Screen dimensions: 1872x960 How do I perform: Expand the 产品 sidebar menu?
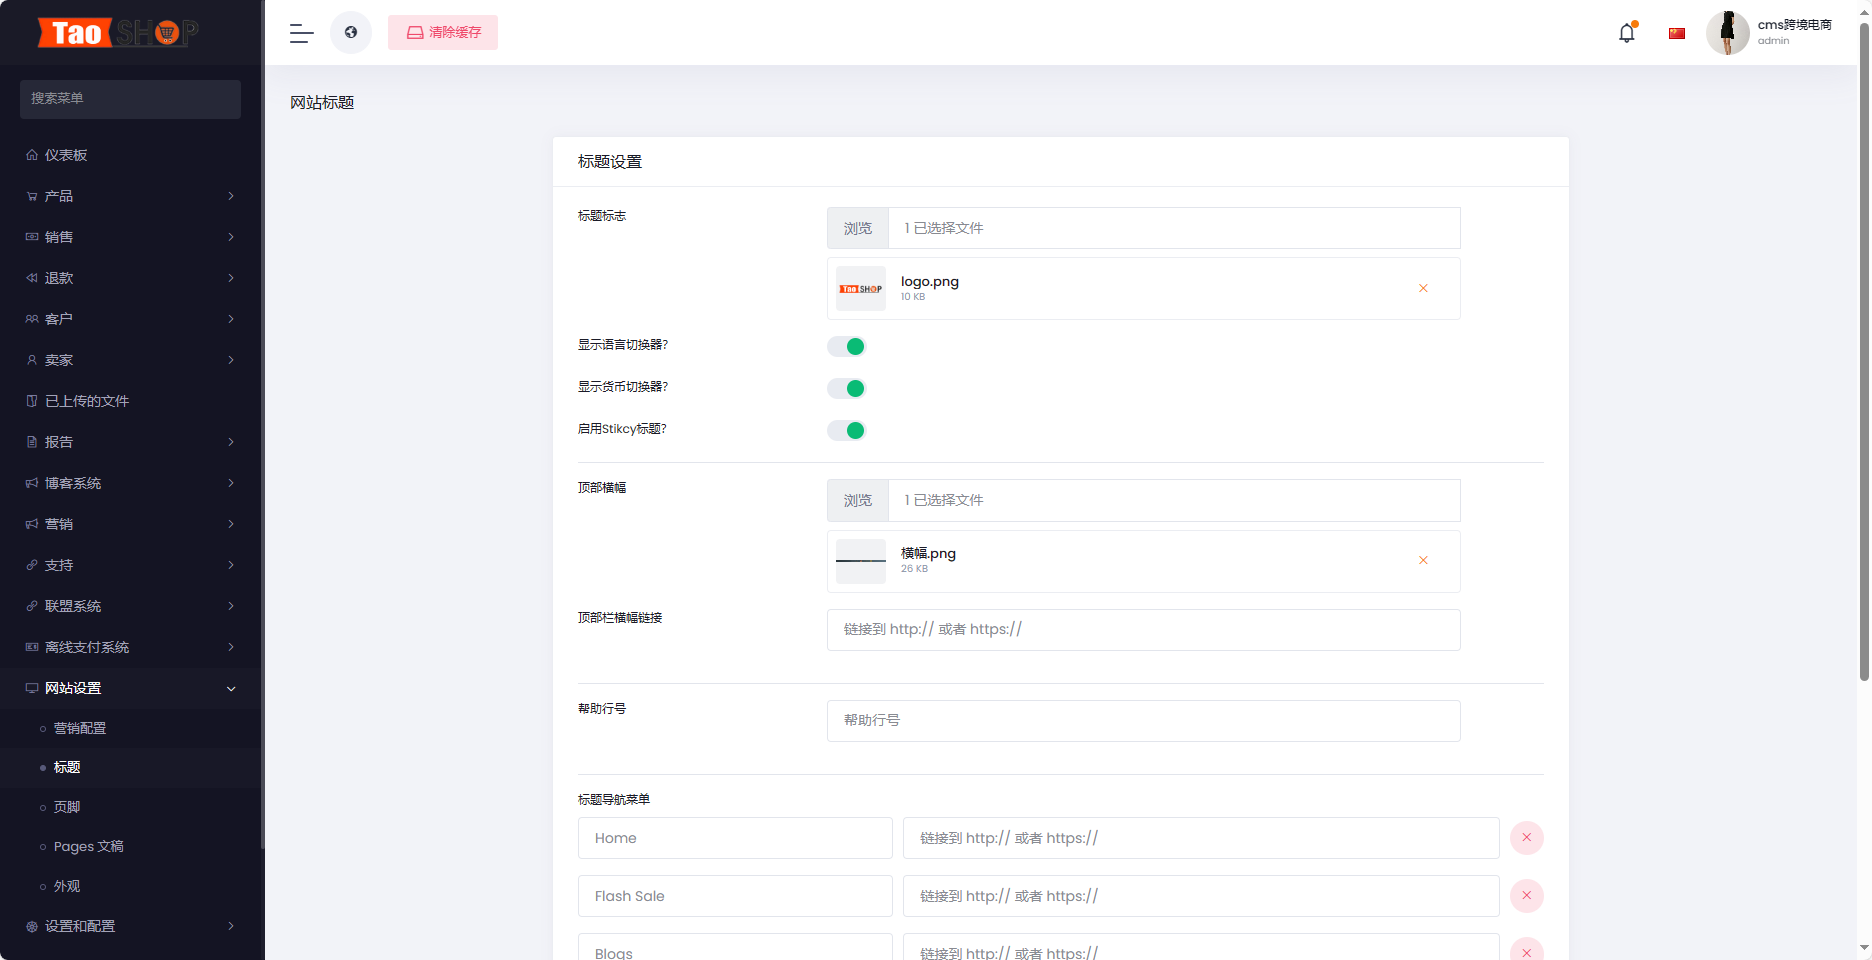pyautogui.click(x=130, y=196)
